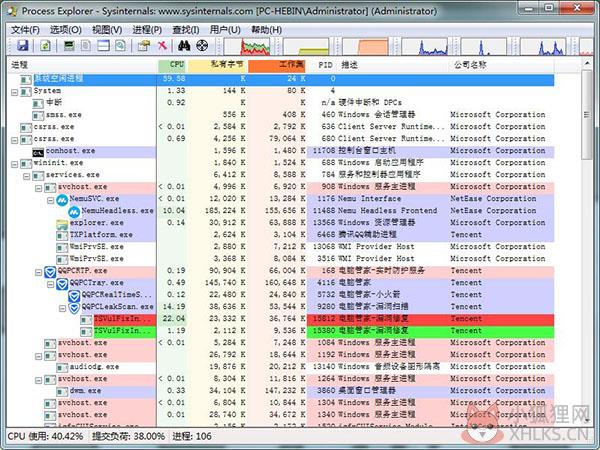Toggle process tree view toolbar icon
Image resolution: width=600 pixels, height=450 pixels.
[x=86, y=46]
